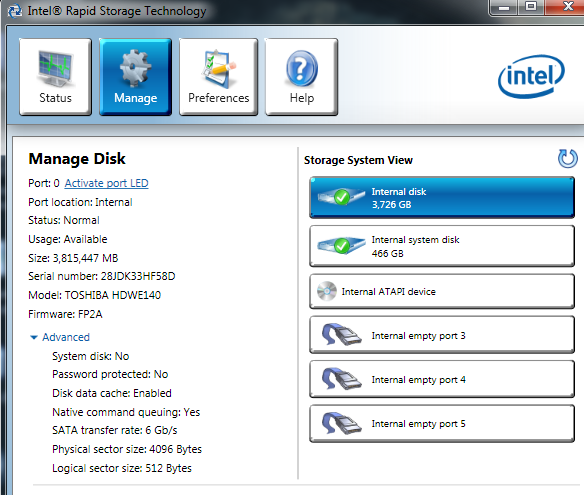Image resolution: width=584 pixels, height=495 pixels.
Task: Click the Preferences clipboard icon
Action: (218, 68)
